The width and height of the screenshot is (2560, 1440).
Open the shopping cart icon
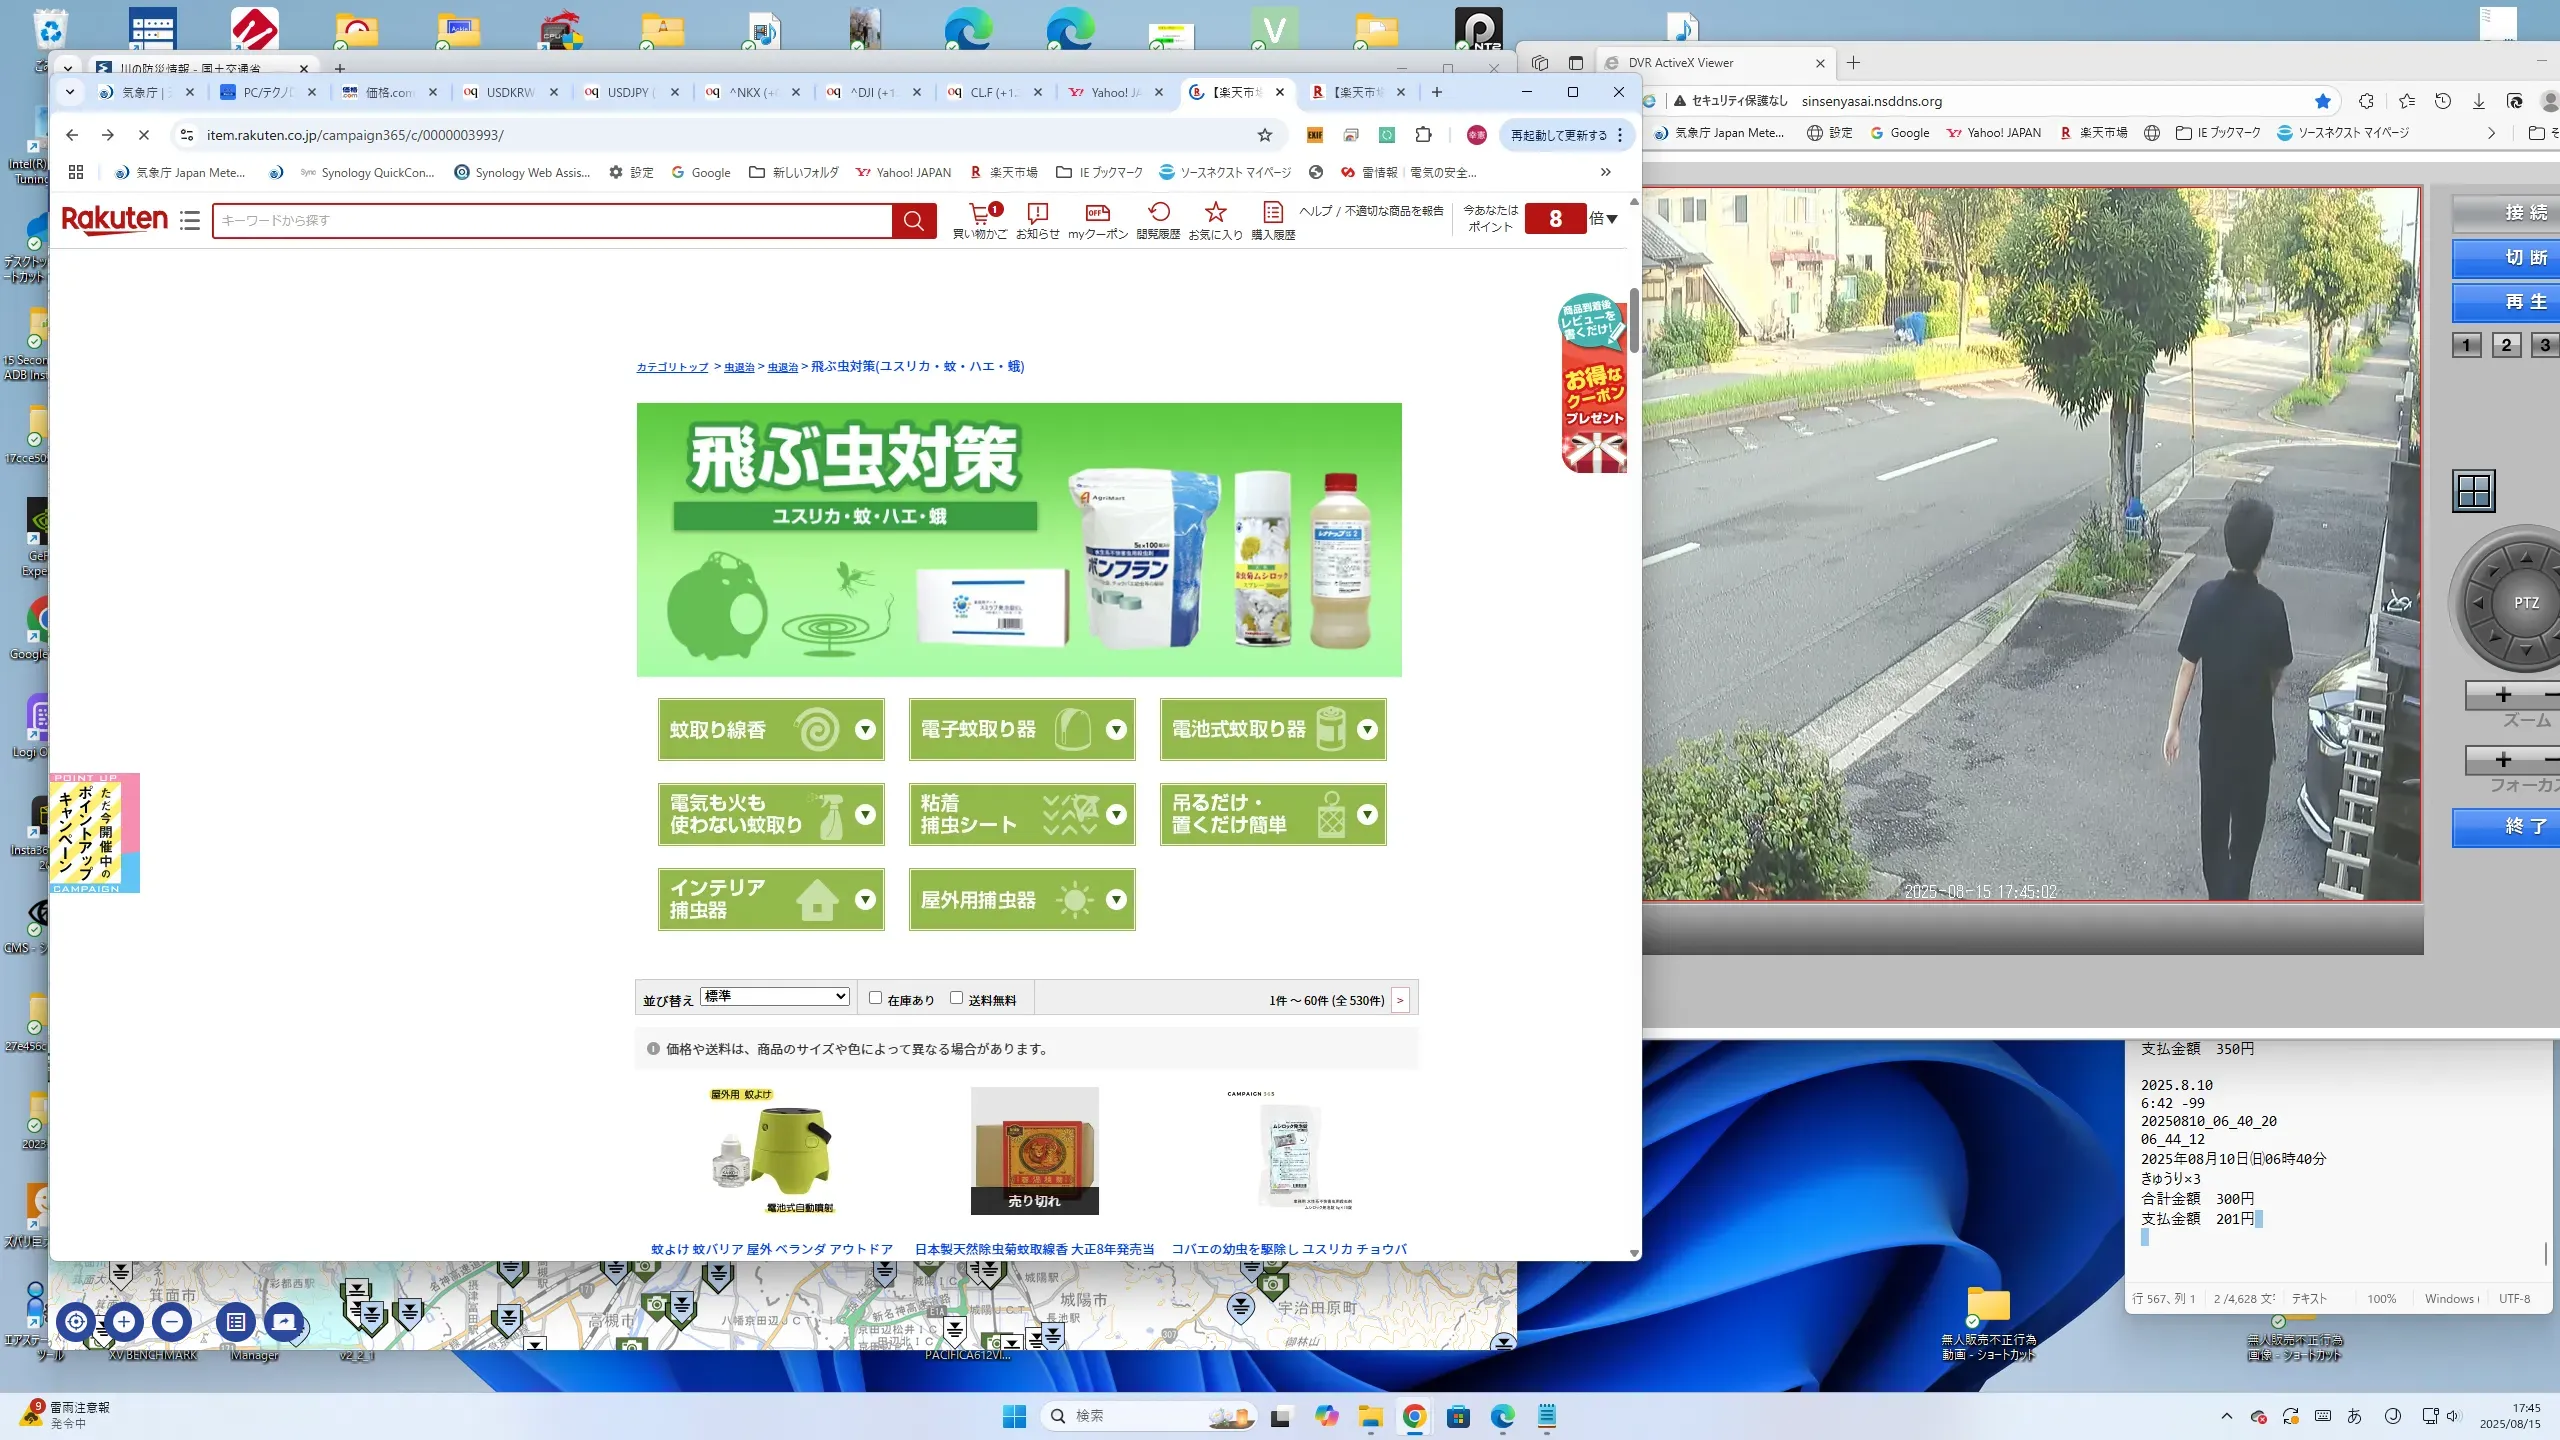click(980, 213)
